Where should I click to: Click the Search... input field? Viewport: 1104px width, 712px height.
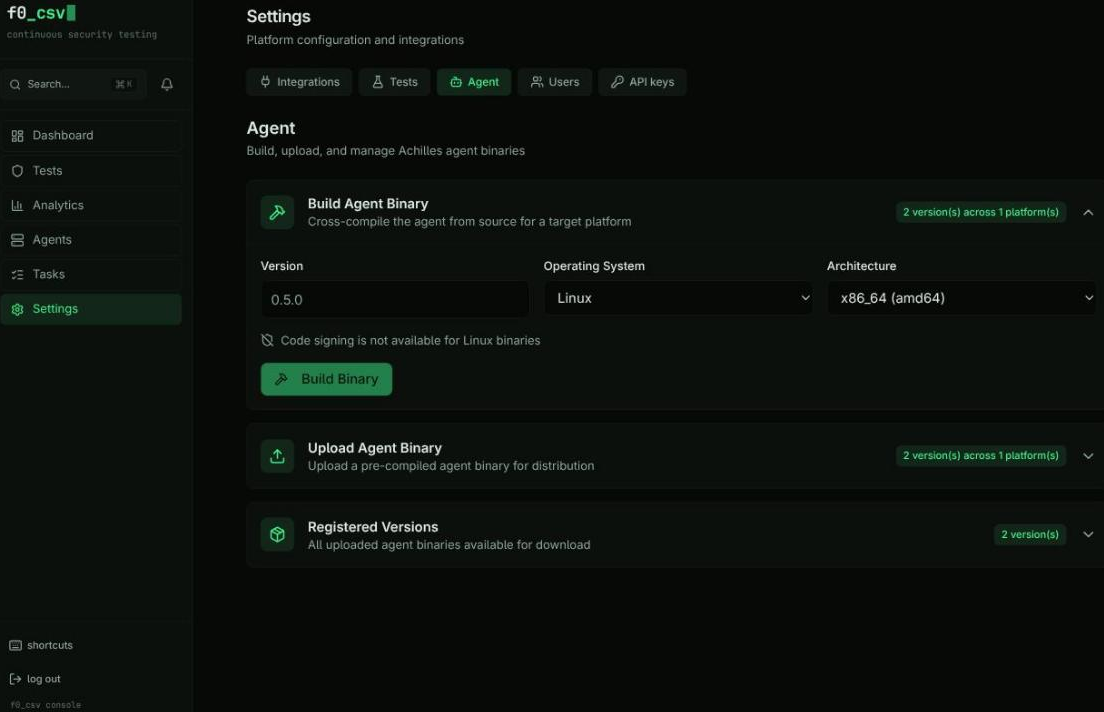[73, 85]
